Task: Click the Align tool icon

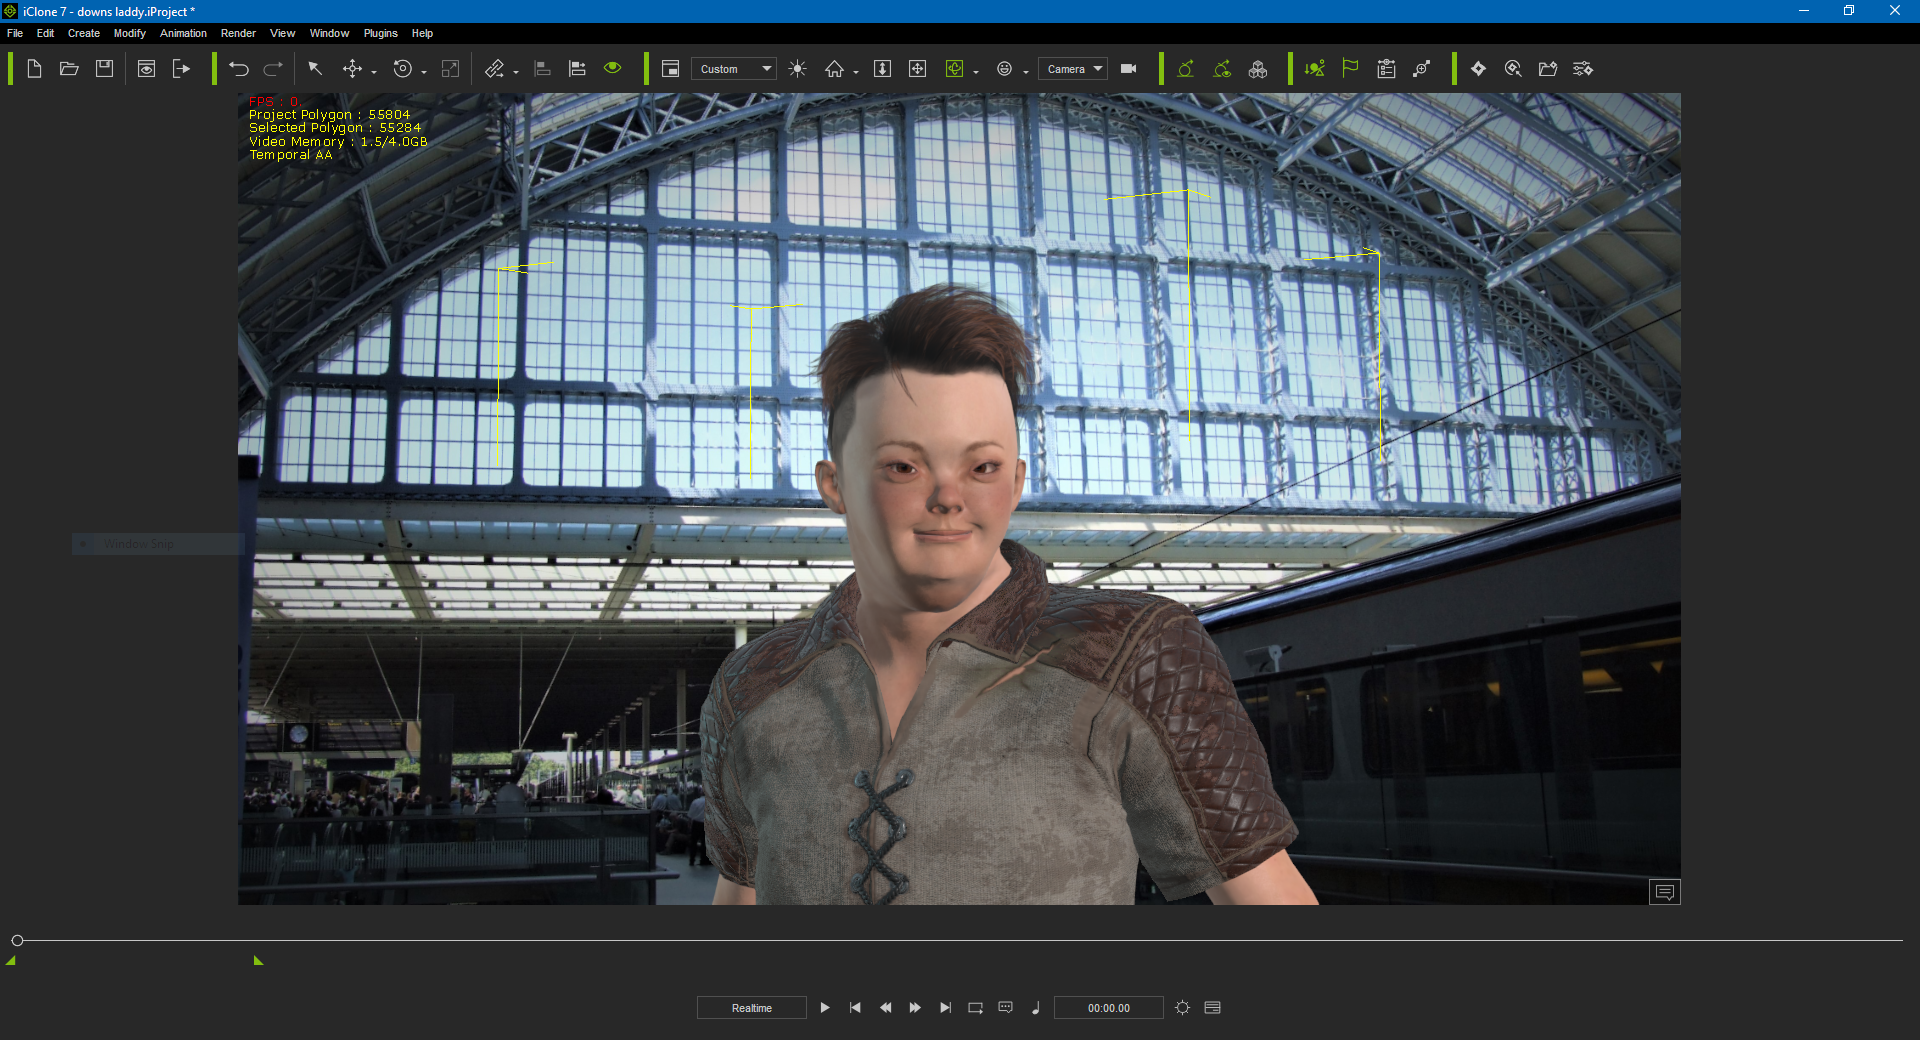Action: coord(543,69)
